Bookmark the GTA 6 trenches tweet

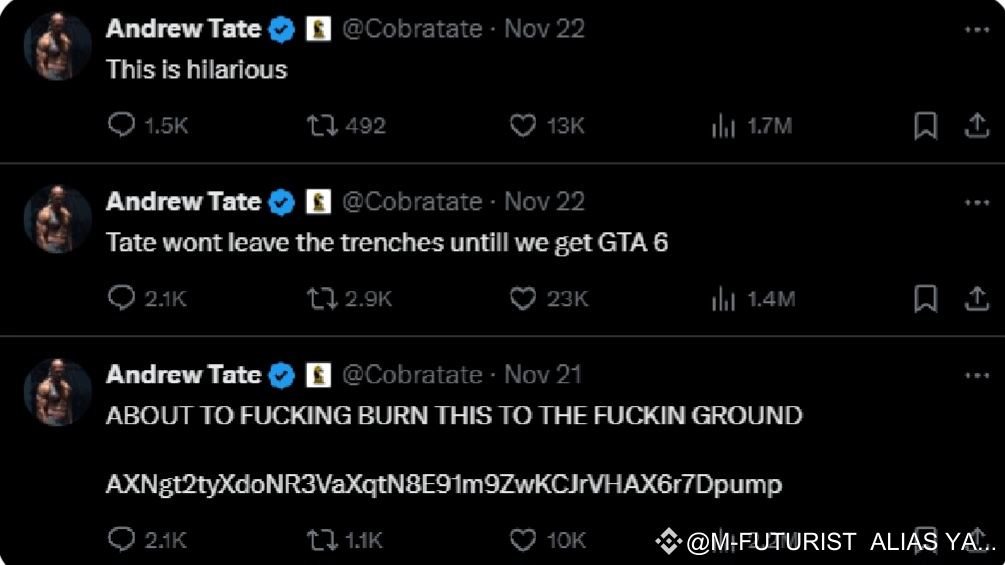(926, 298)
